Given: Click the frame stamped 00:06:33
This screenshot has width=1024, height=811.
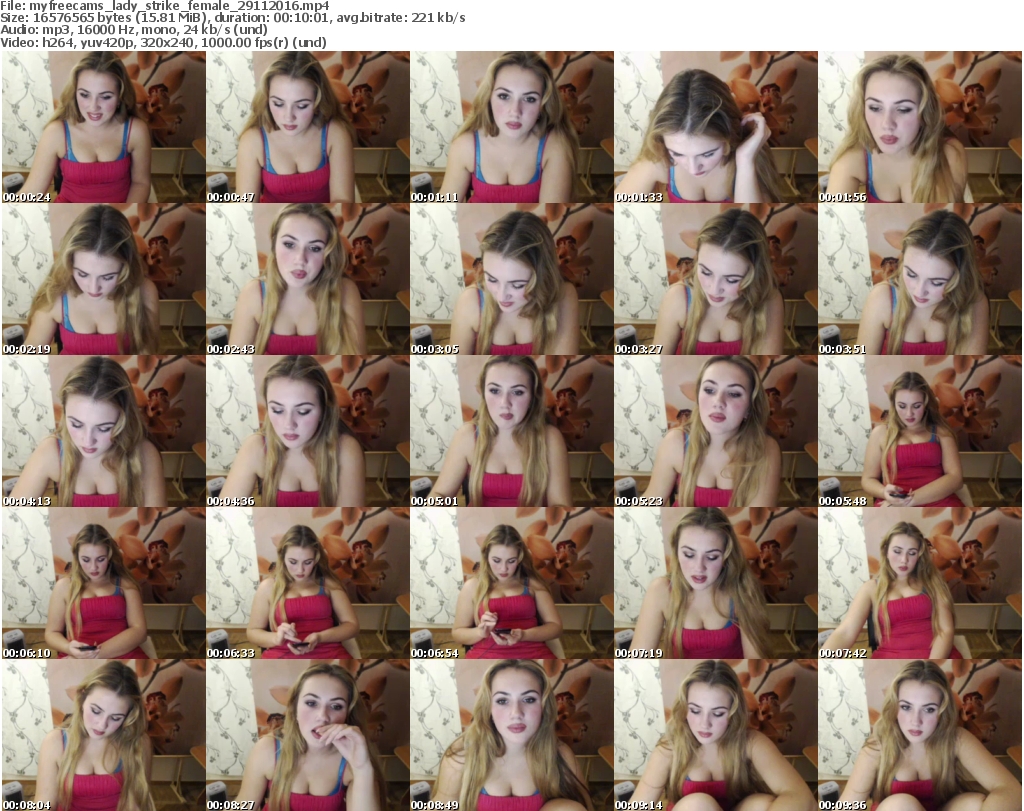Looking at the screenshot, I should point(308,583).
